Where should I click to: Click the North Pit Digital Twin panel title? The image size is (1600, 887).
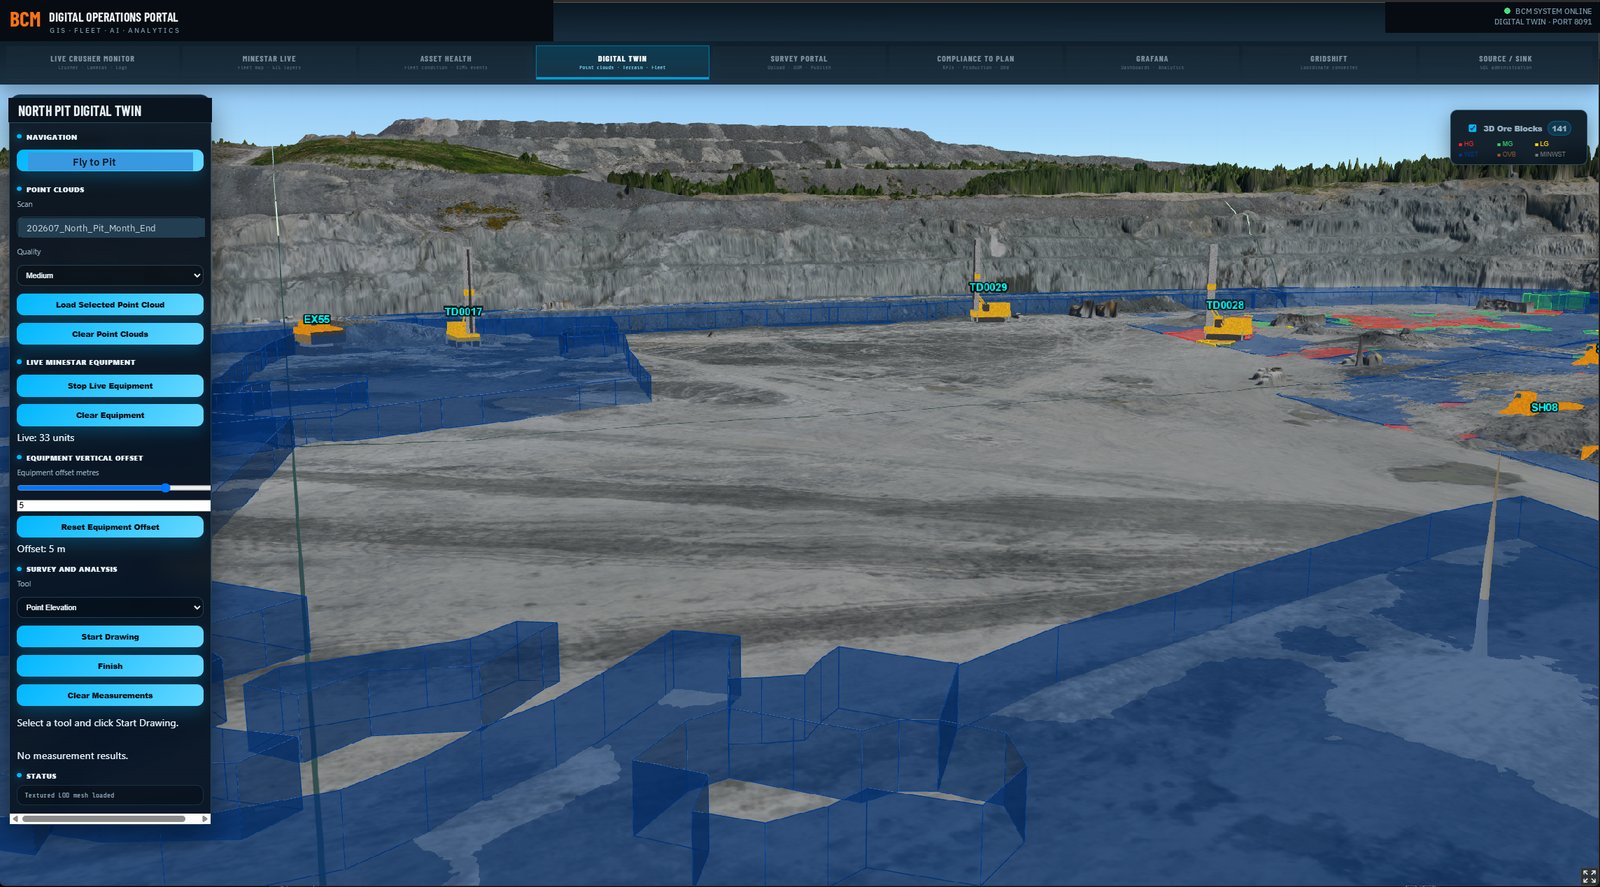click(x=80, y=111)
